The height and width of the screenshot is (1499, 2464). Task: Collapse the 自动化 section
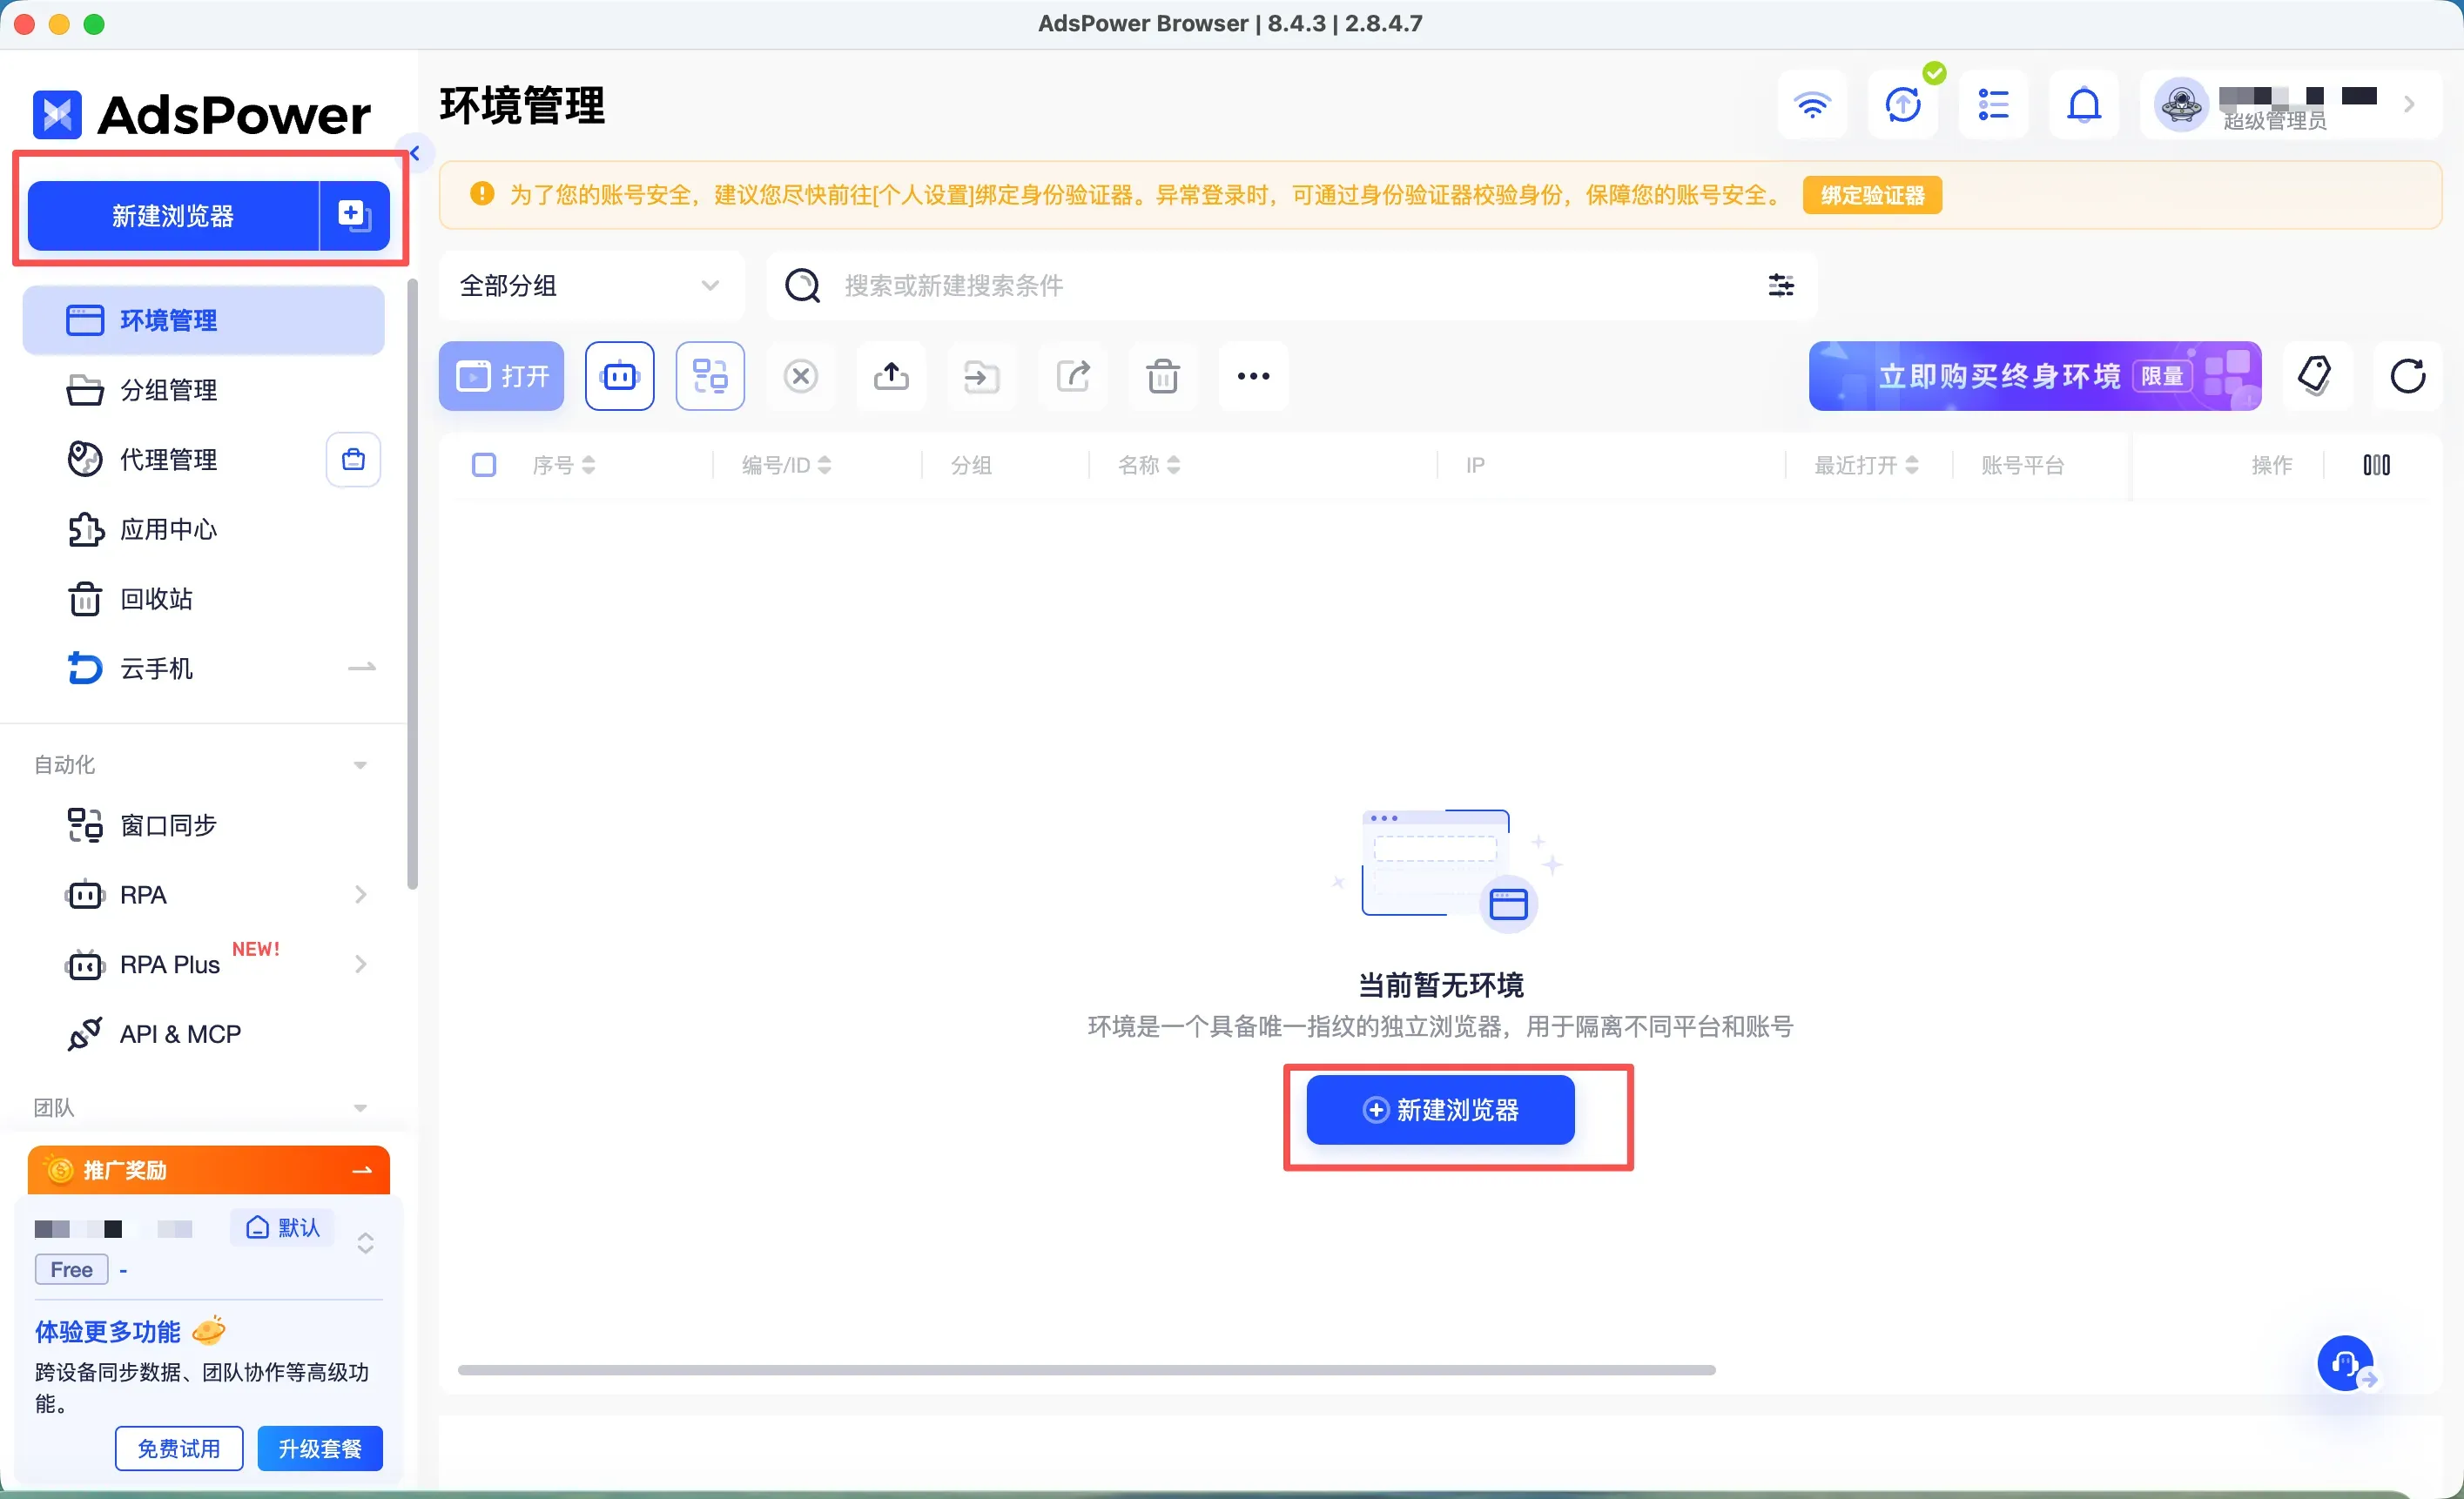[x=360, y=765]
